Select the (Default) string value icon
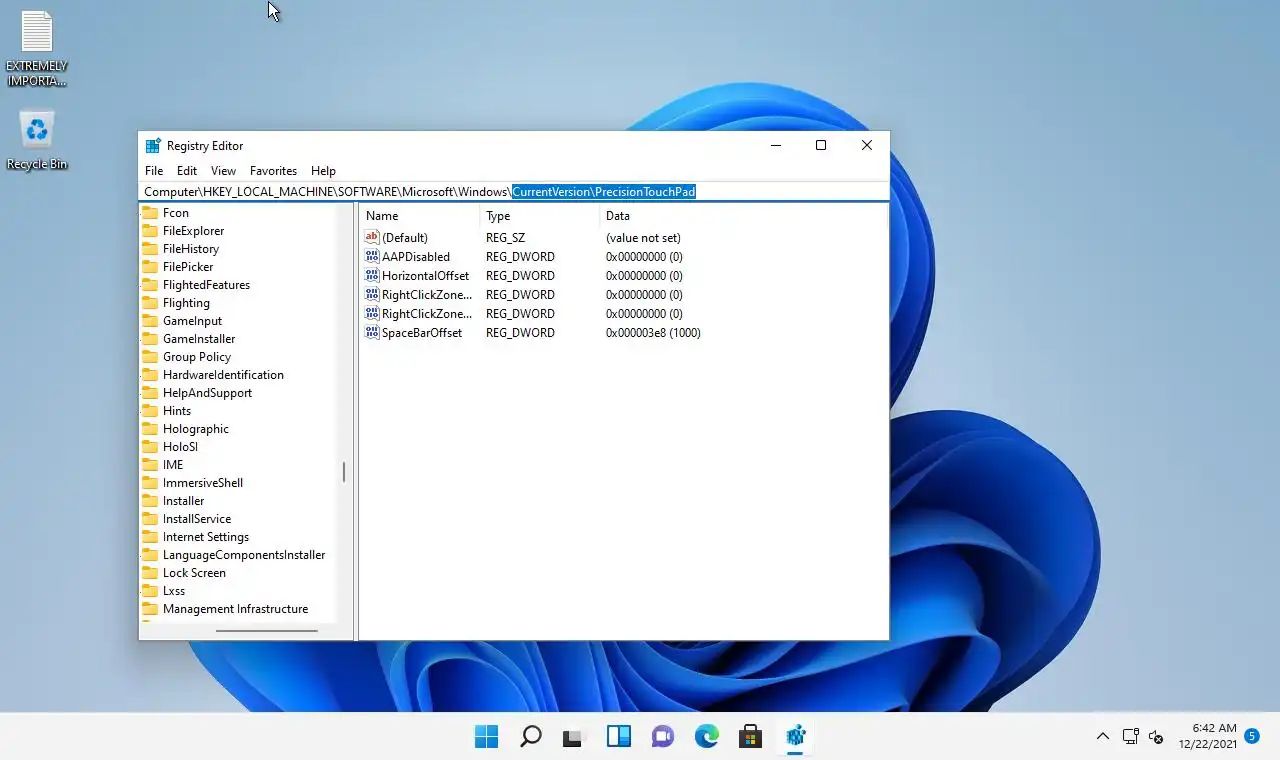 [372, 238]
